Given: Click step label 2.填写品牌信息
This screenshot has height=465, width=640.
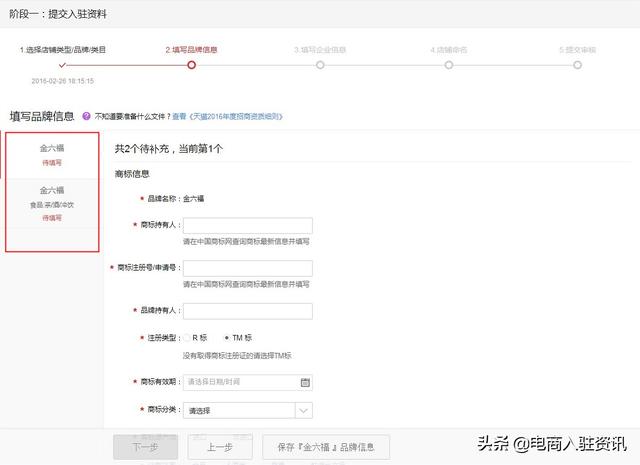Looking at the screenshot, I should click(x=191, y=50).
